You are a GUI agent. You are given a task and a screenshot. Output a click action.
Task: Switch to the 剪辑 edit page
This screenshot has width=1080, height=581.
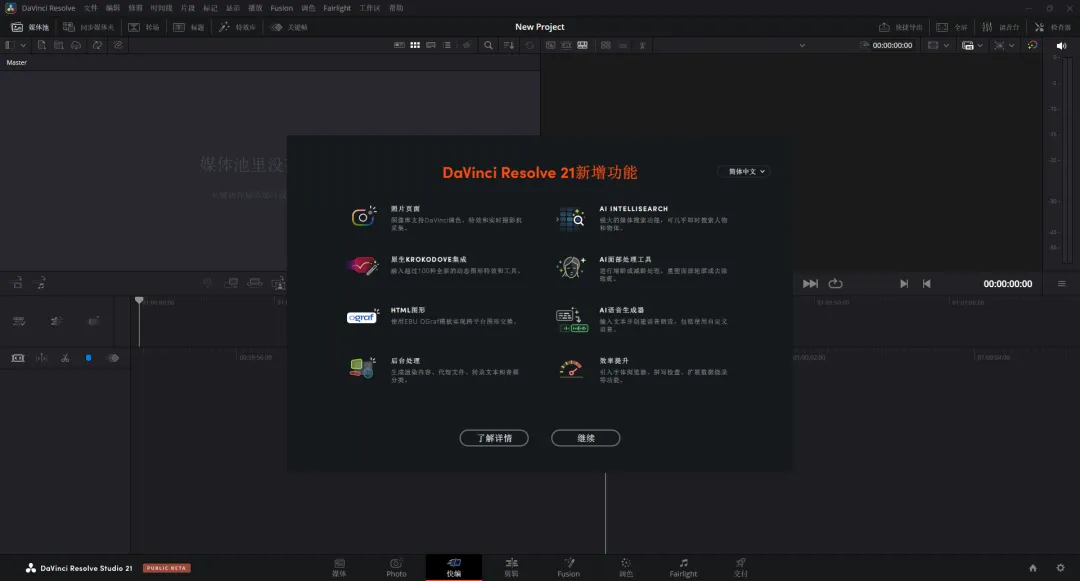(x=511, y=568)
